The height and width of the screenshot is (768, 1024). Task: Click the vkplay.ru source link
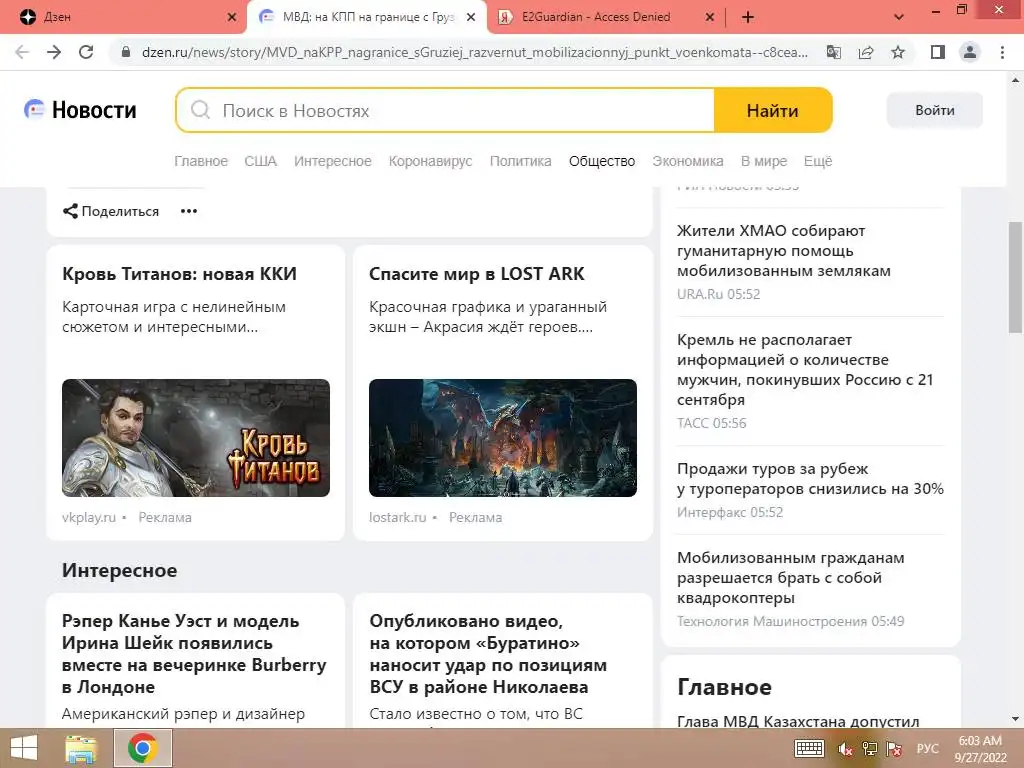[x=89, y=517]
